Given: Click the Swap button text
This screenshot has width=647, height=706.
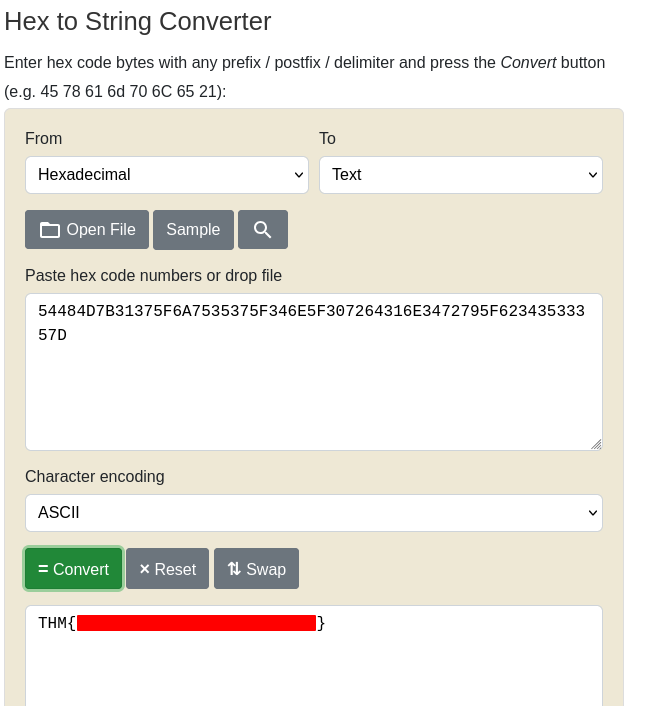Looking at the screenshot, I should pos(266,569).
